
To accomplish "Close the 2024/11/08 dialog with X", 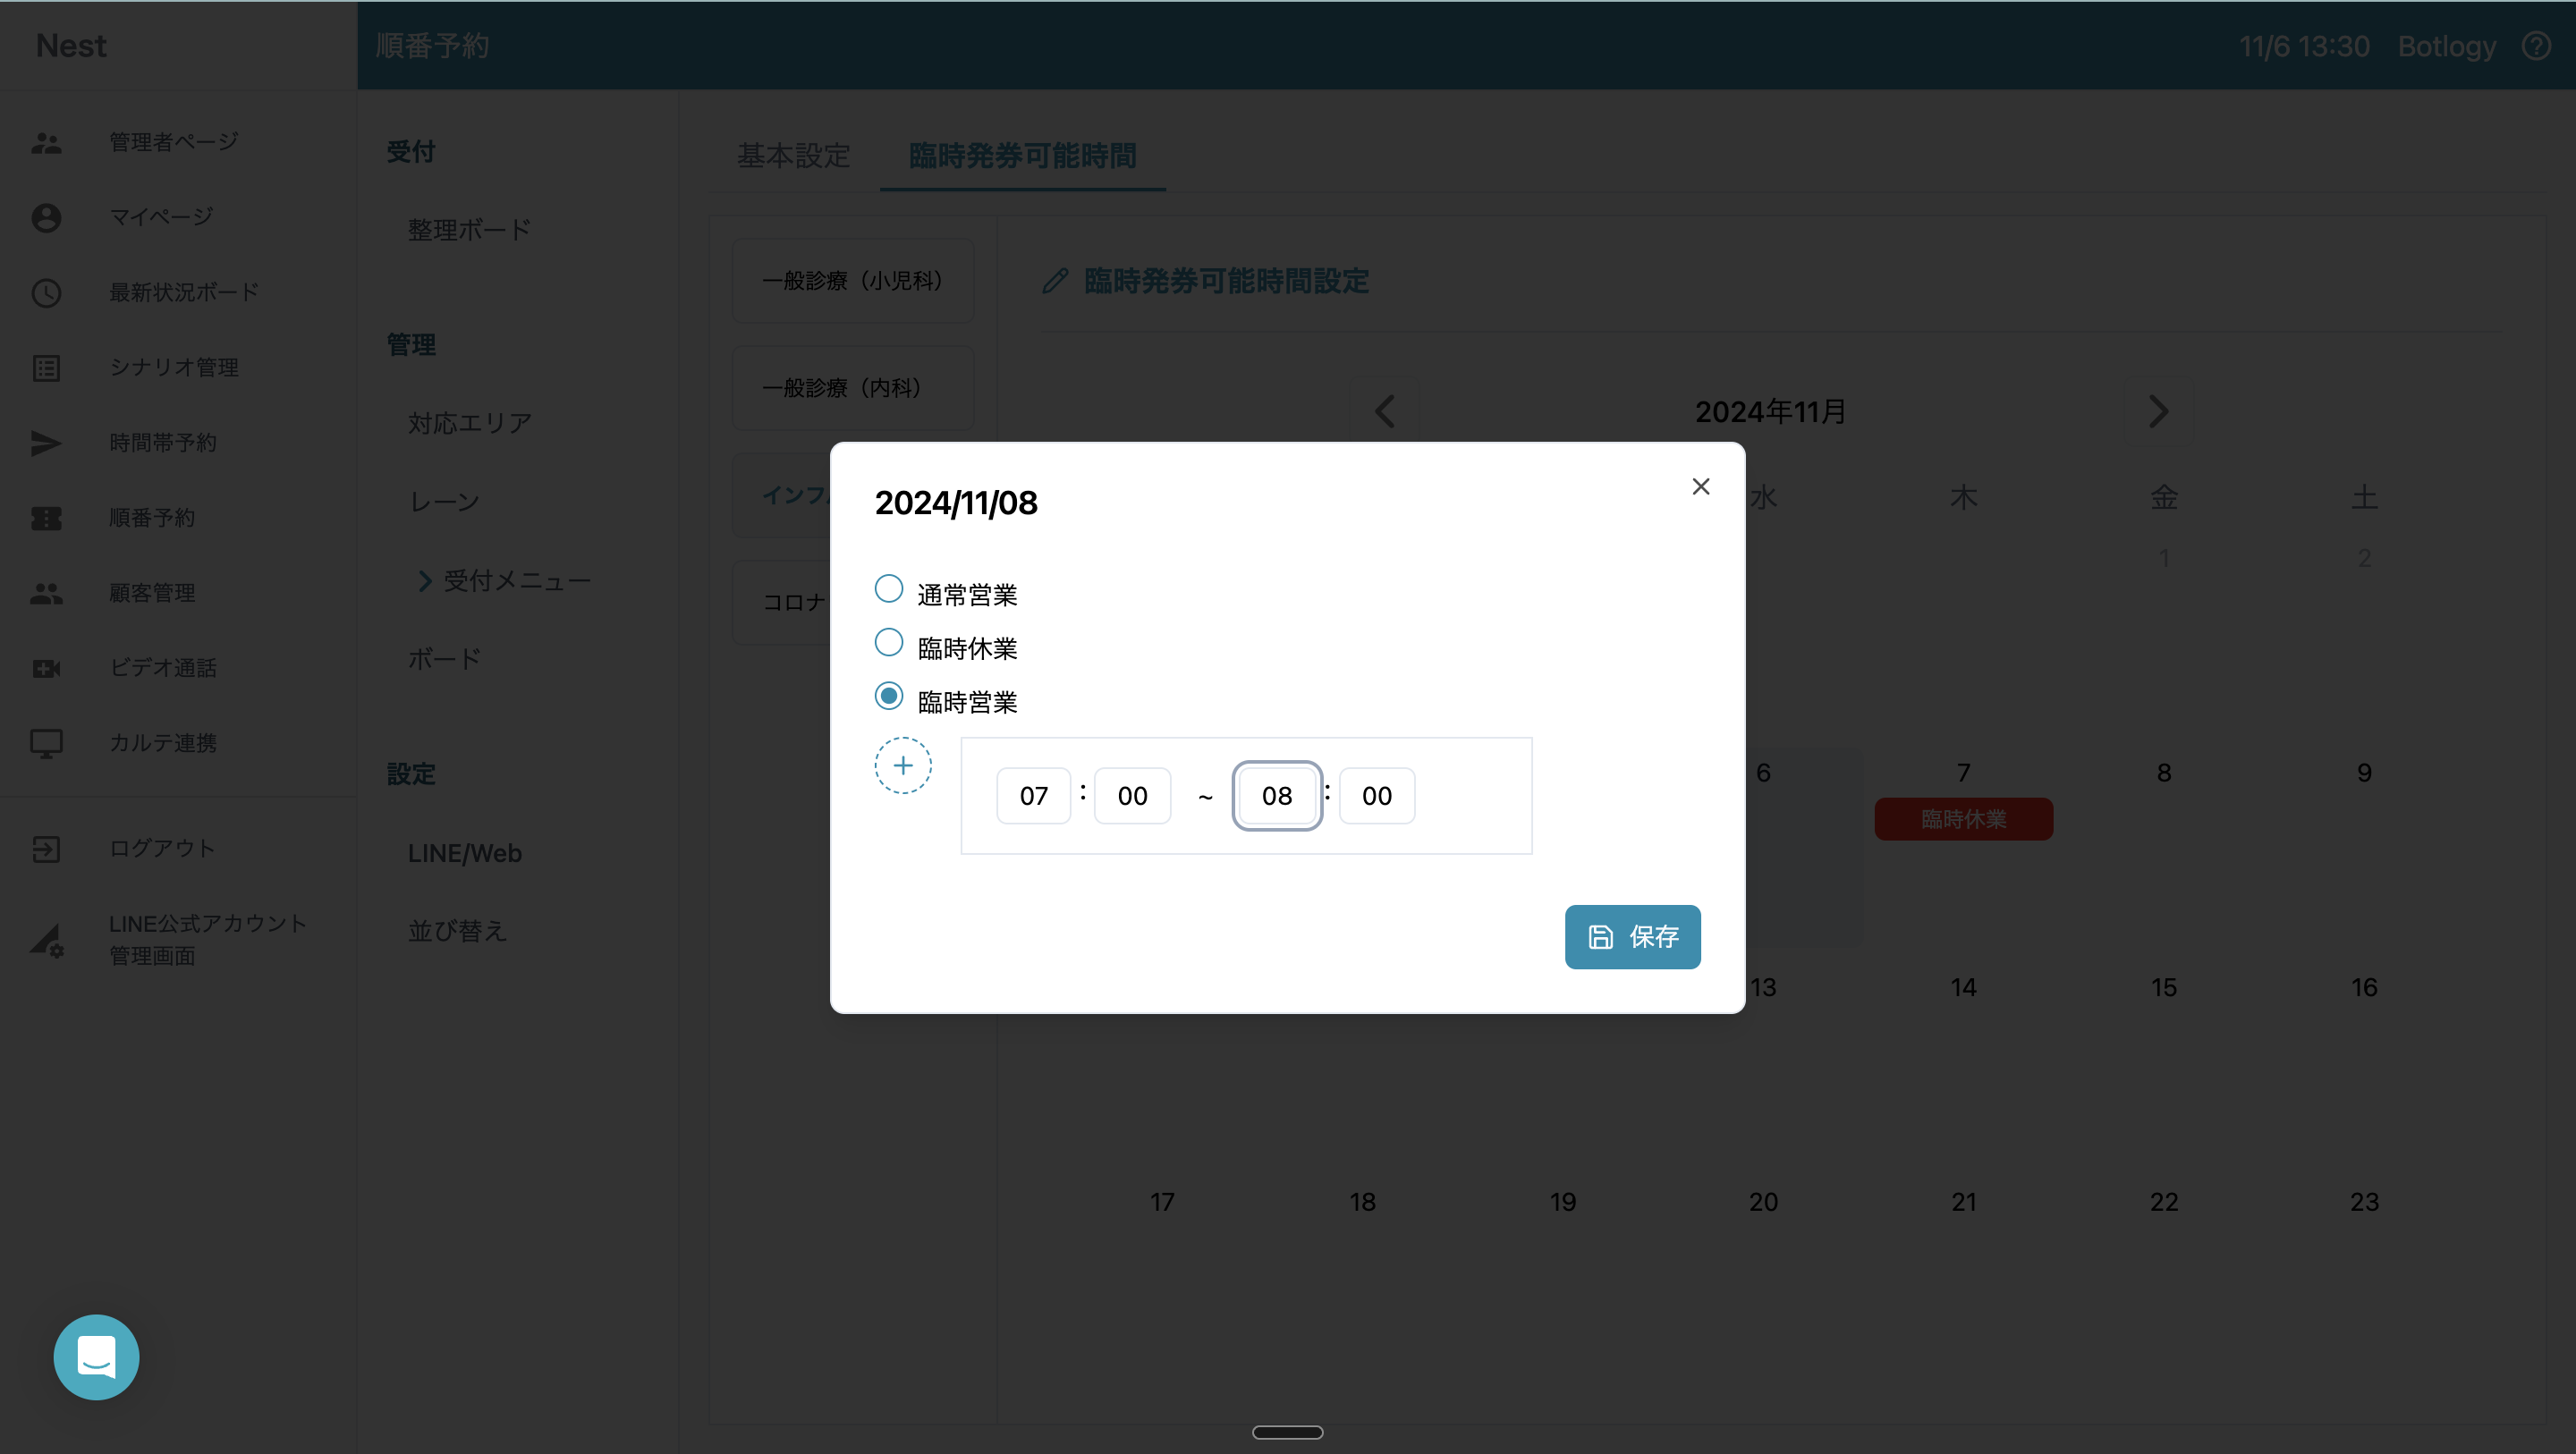I will point(1700,487).
